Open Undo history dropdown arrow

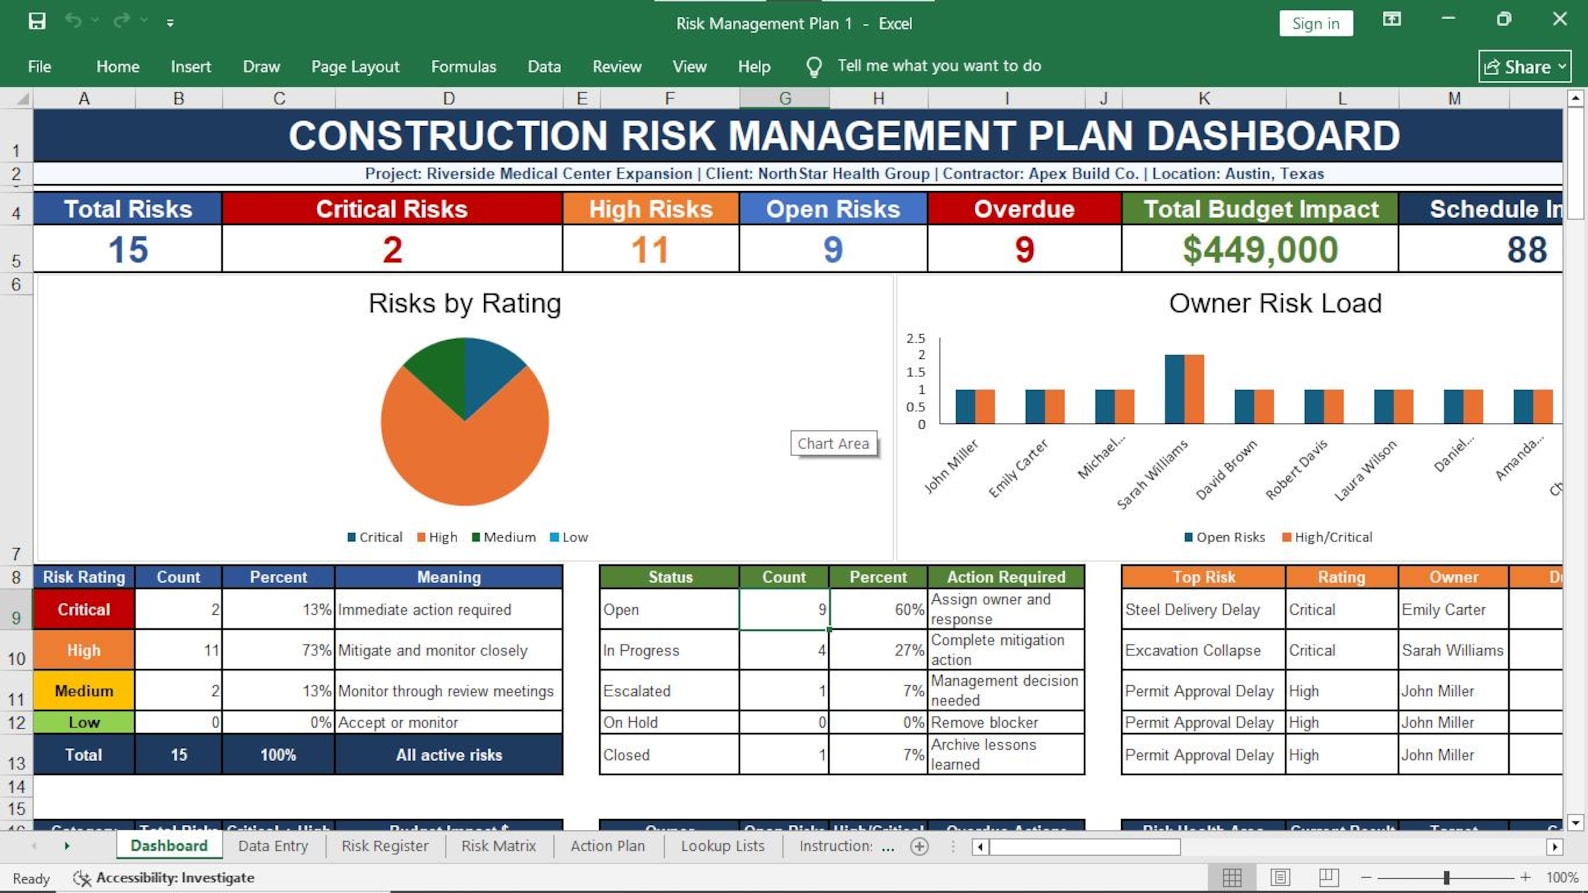click(95, 21)
